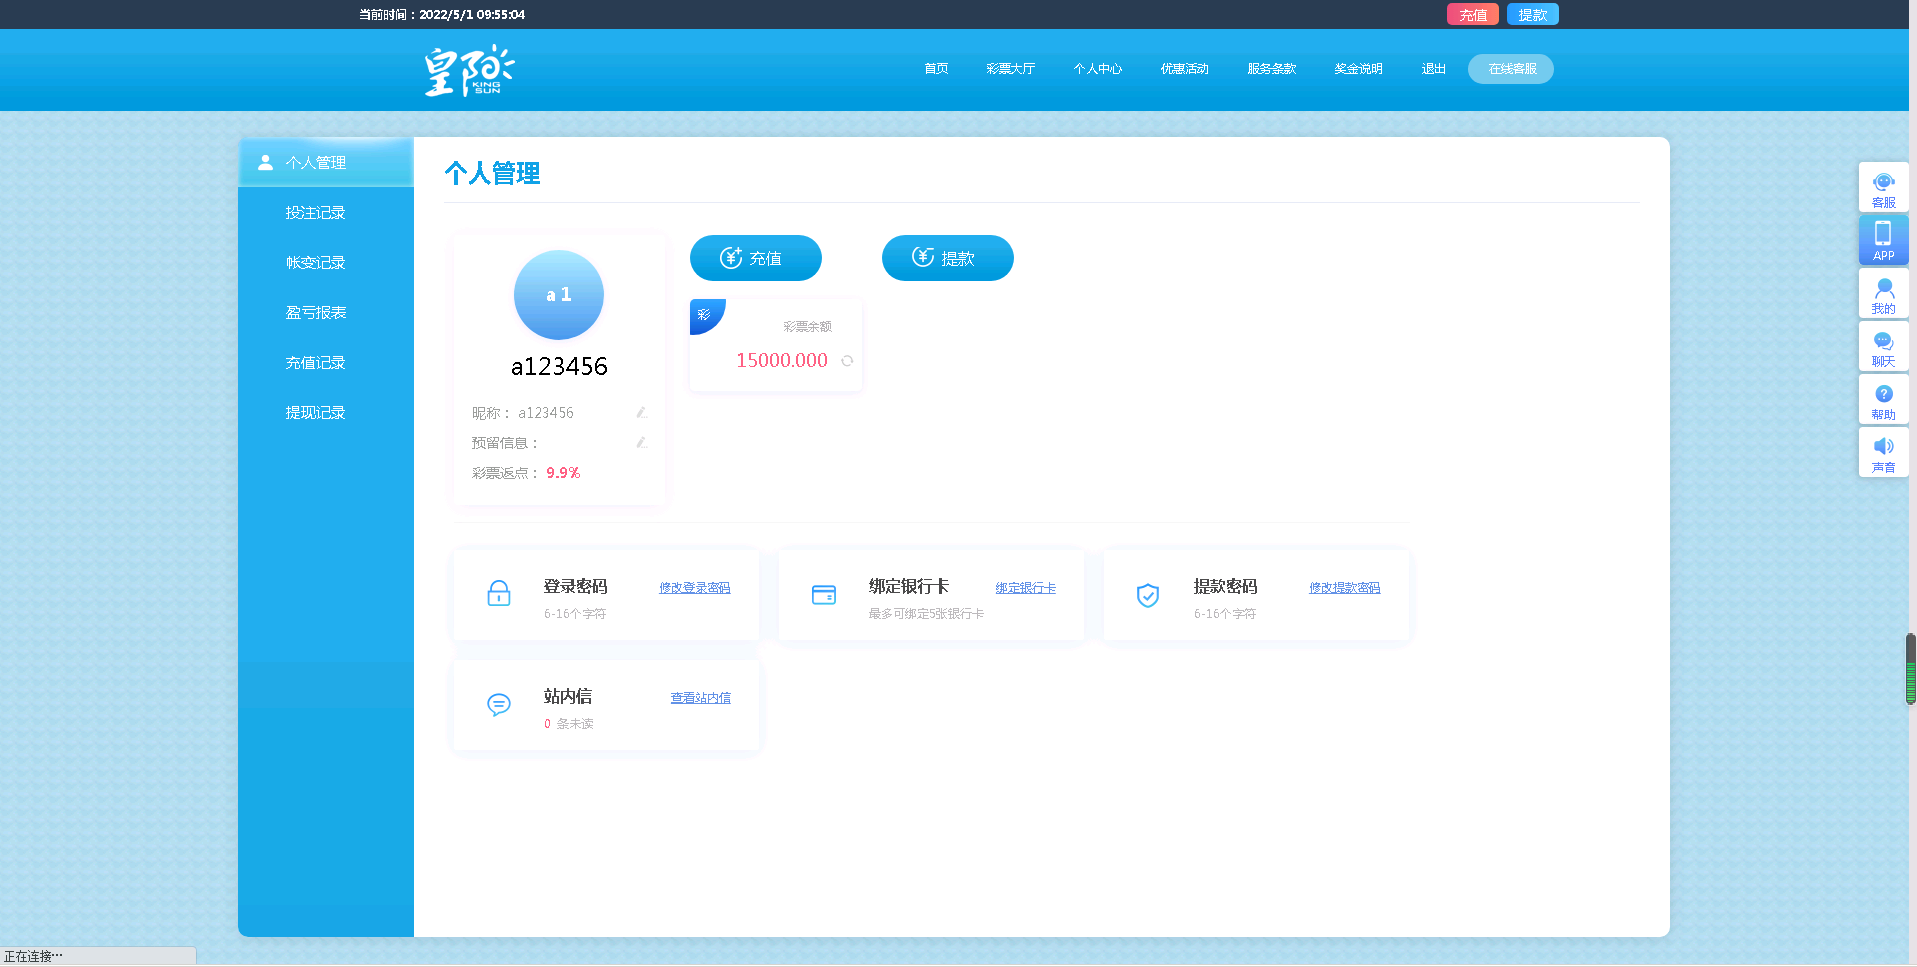Image resolution: width=1917 pixels, height=967 pixels.
Task: Click the 在线客服 button in header
Action: pos(1511,69)
